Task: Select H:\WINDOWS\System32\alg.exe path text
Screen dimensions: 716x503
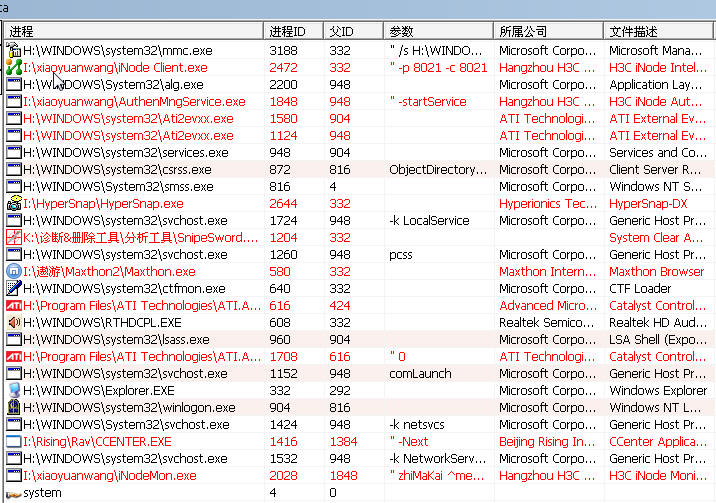Action: pyautogui.click(x=113, y=84)
